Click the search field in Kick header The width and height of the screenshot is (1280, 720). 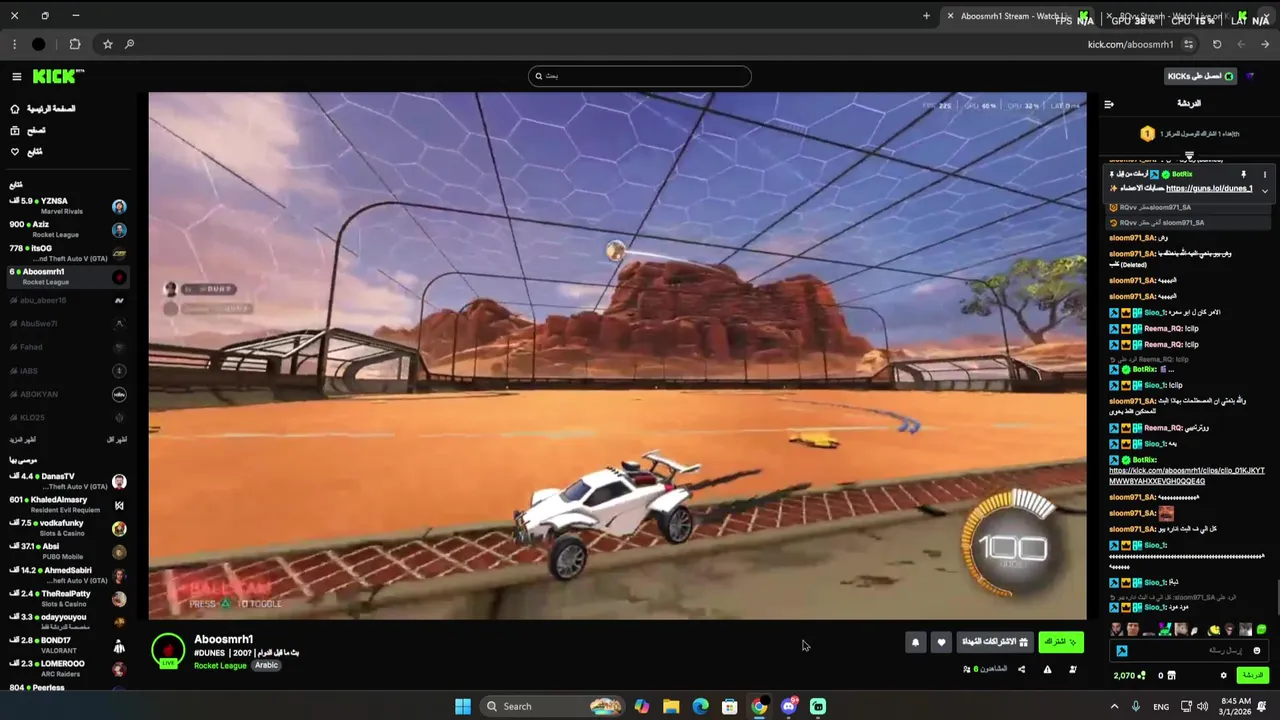pos(640,76)
